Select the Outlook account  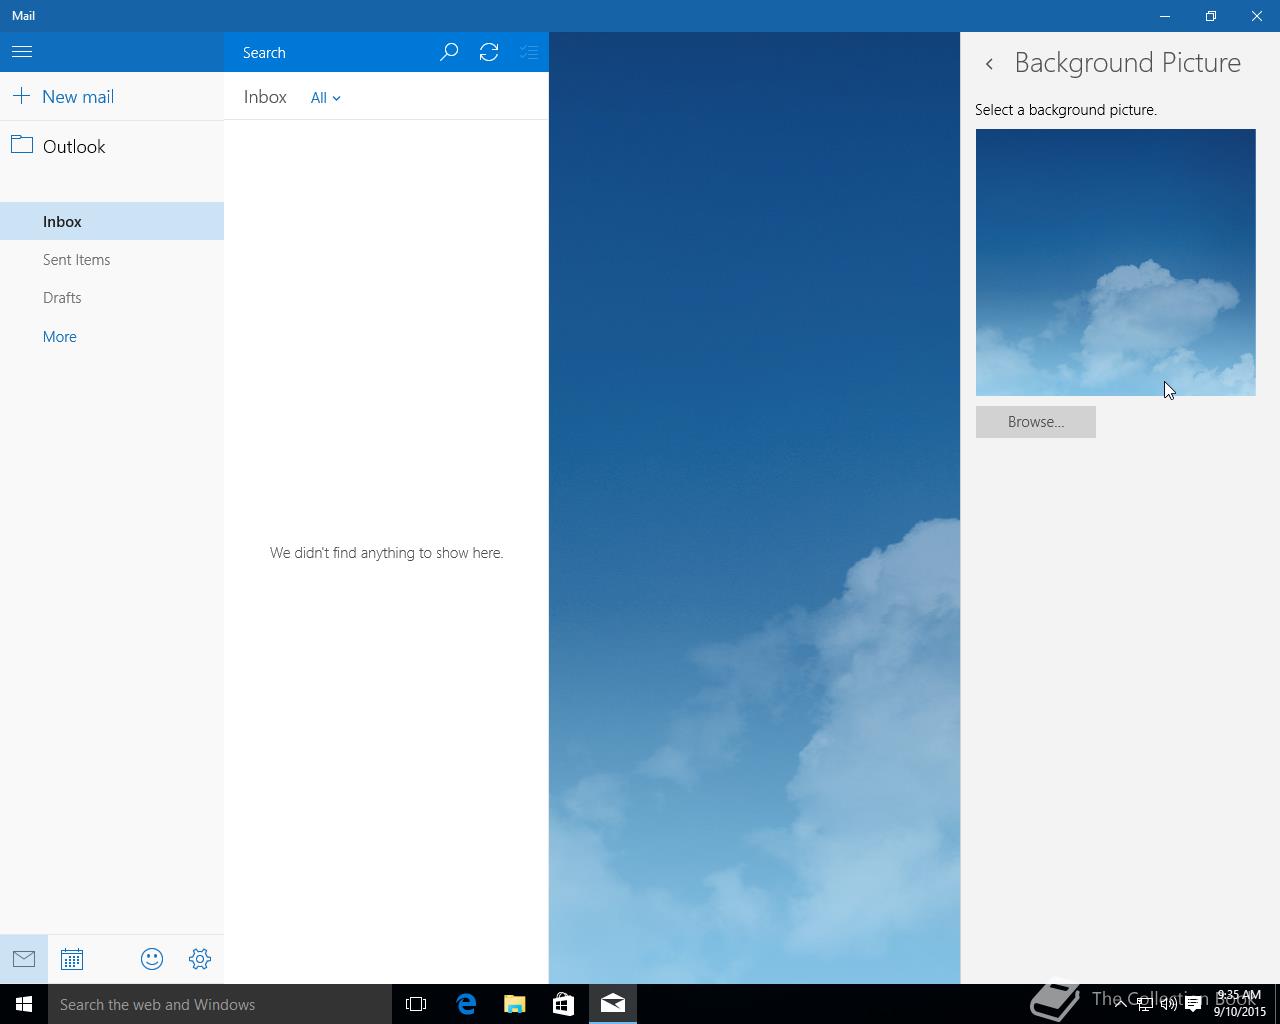pos(112,147)
